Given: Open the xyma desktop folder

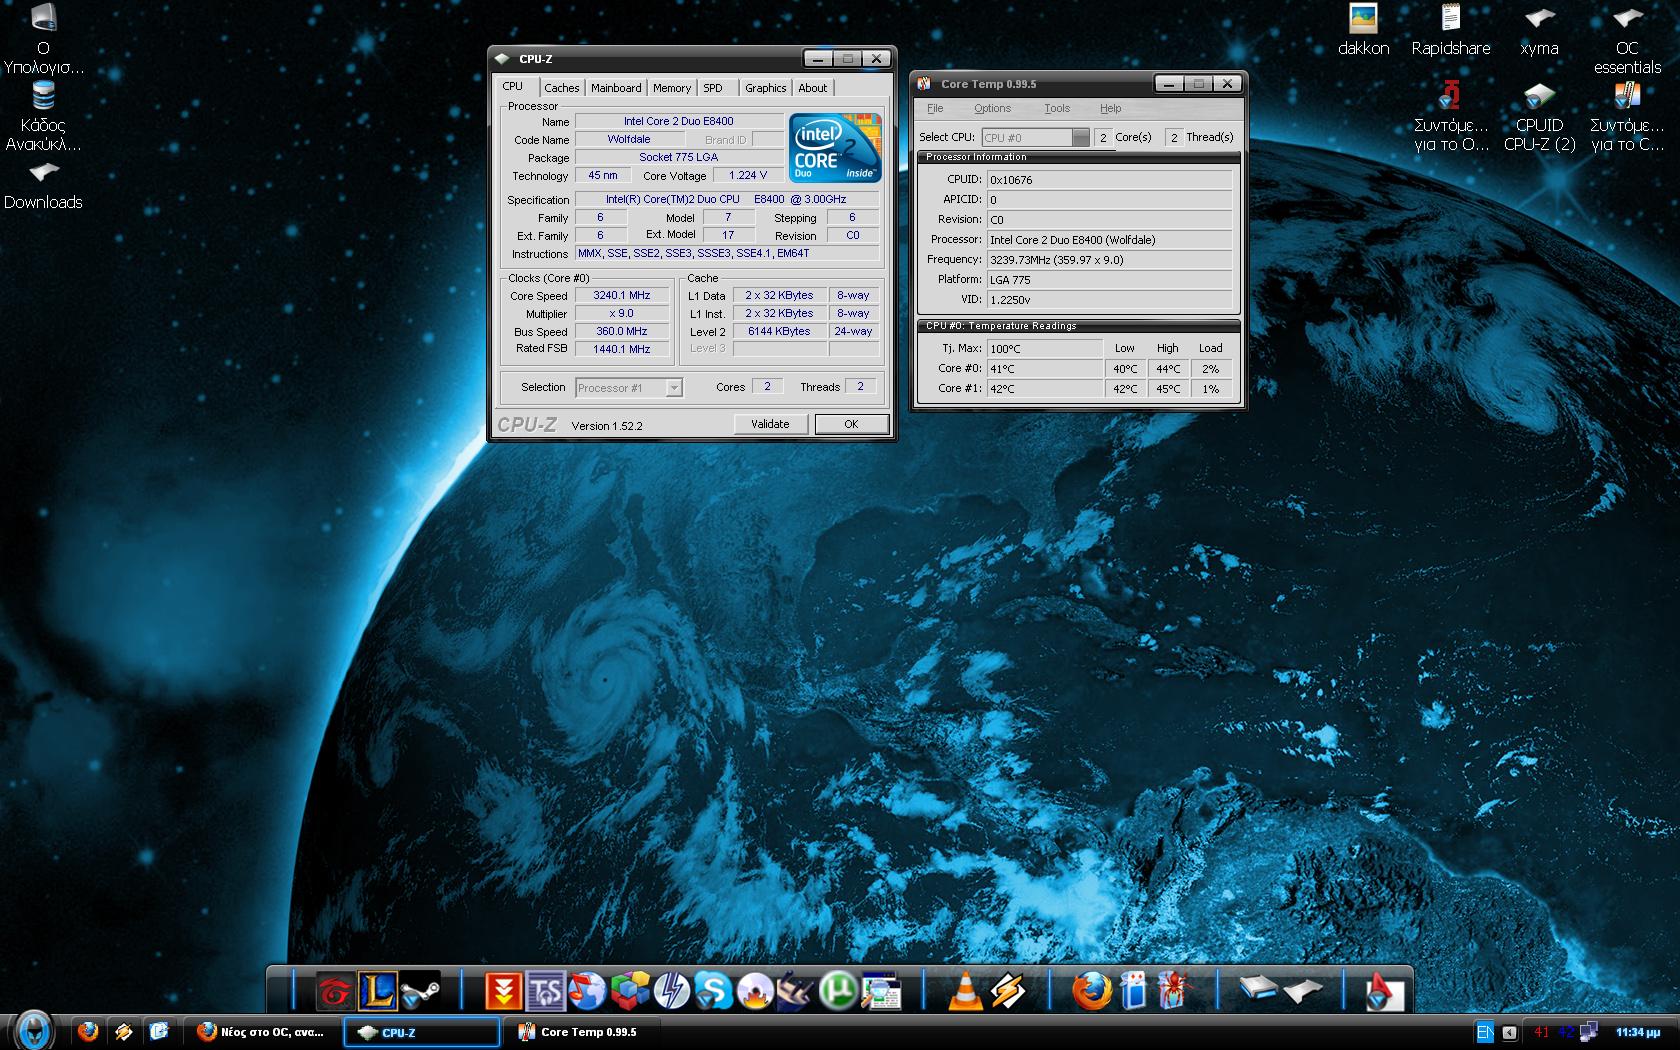Looking at the screenshot, I should (1539, 30).
